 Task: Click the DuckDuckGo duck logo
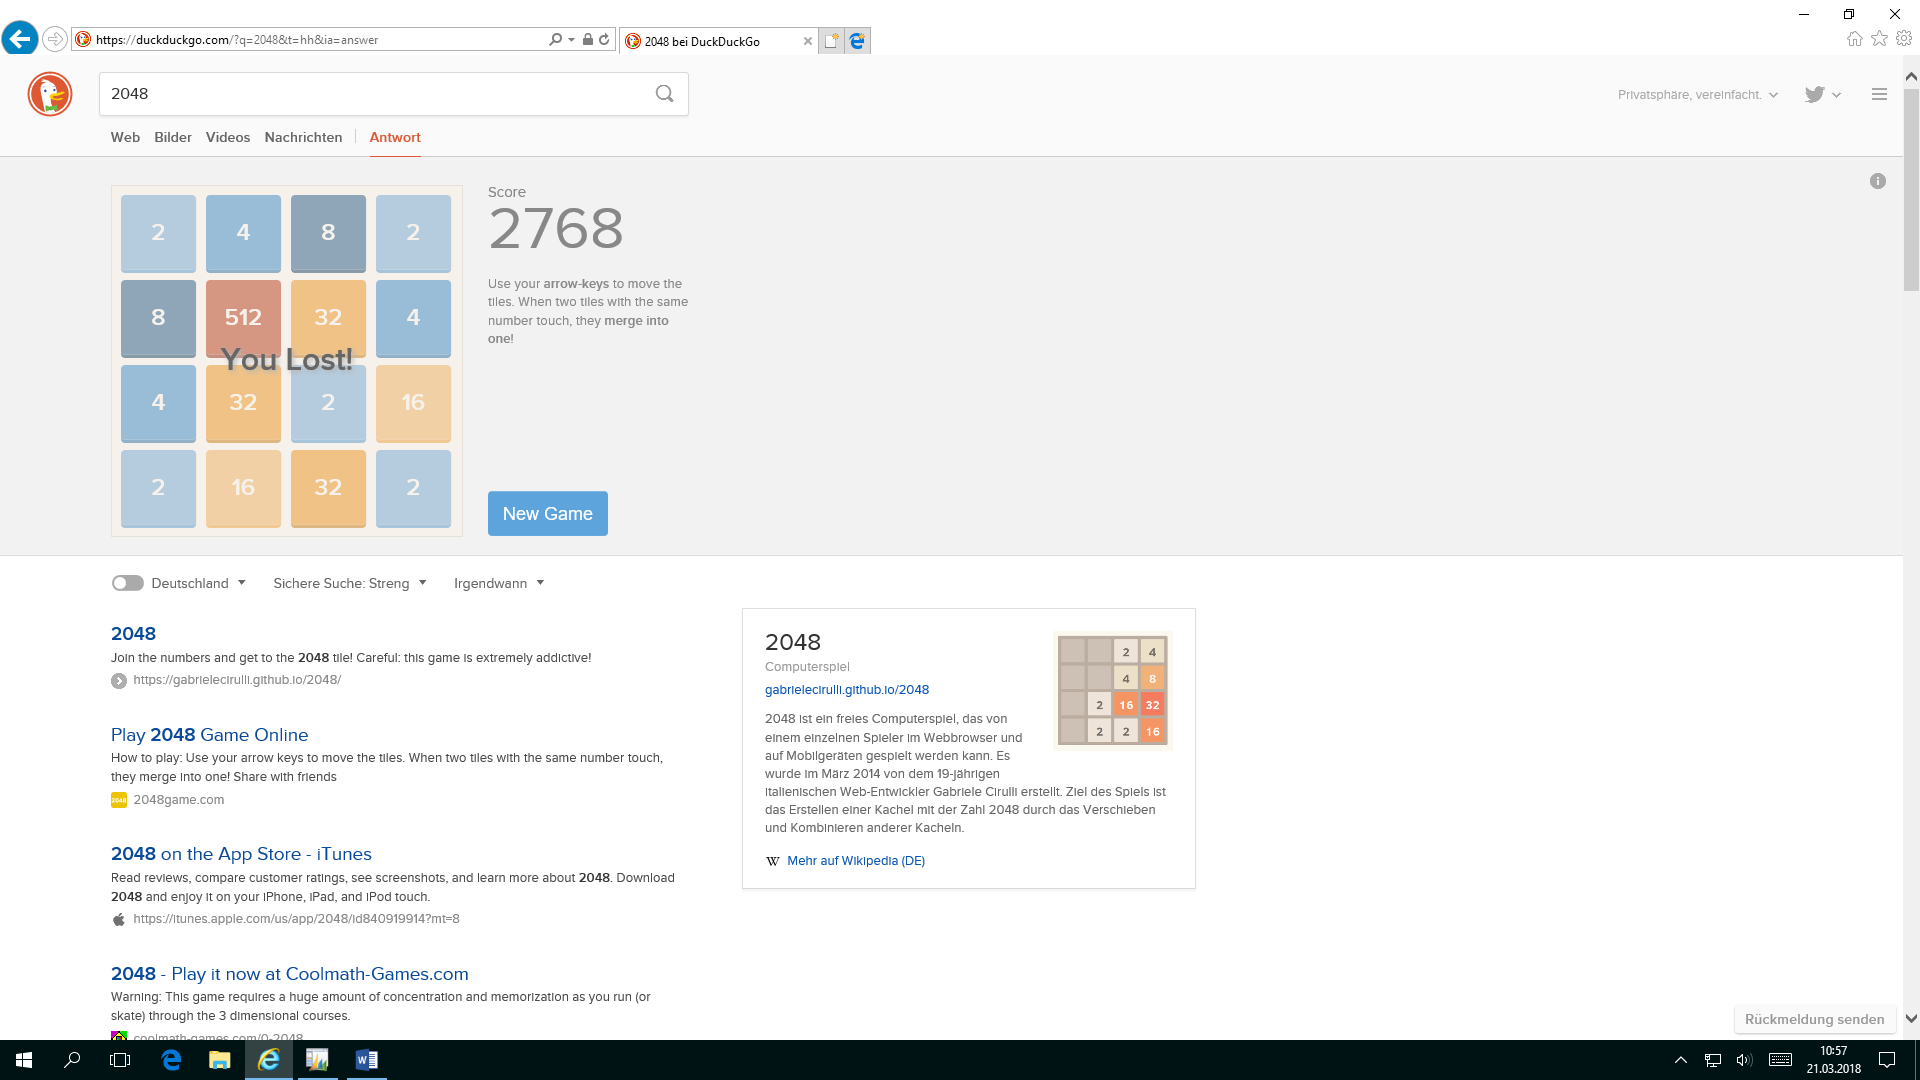tap(49, 94)
